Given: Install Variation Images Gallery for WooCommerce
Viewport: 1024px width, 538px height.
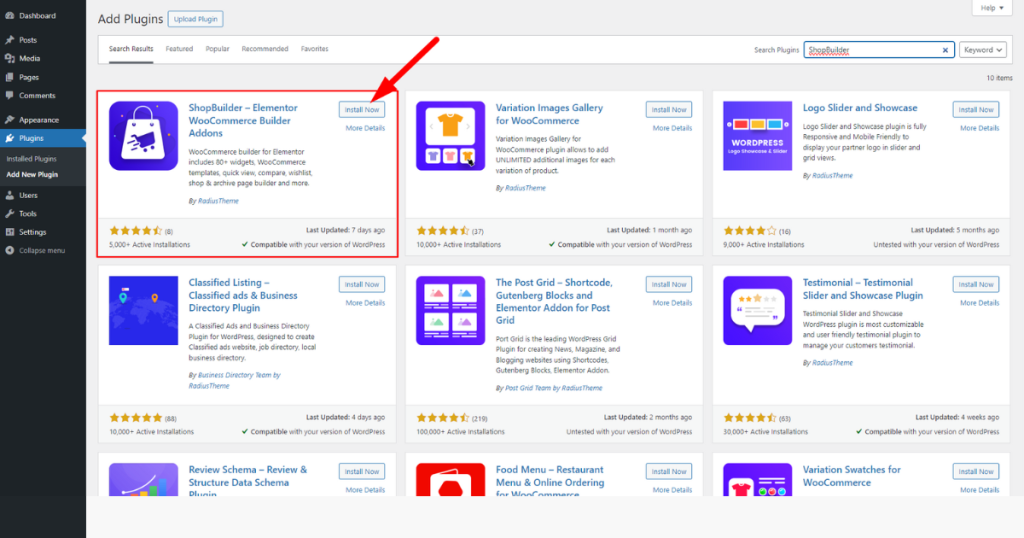Looking at the screenshot, I should pos(669,110).
